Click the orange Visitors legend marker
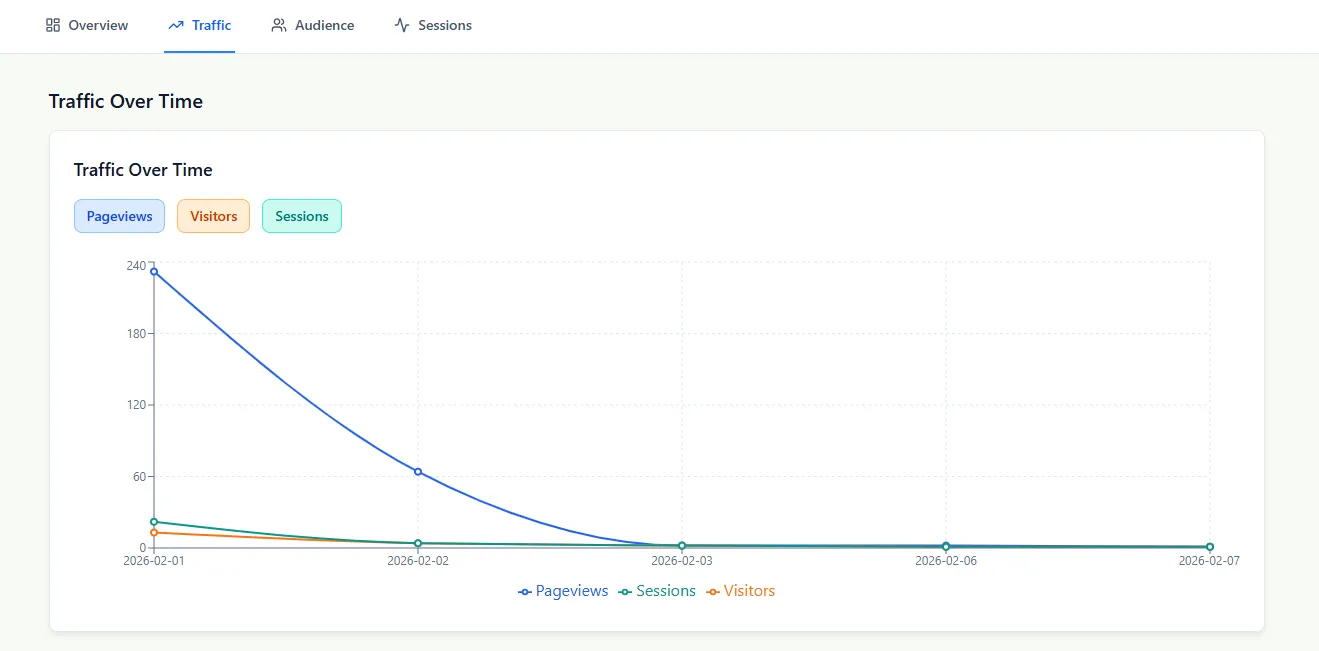This screenshot has width=1319, height=651. (x=715, y=591)
